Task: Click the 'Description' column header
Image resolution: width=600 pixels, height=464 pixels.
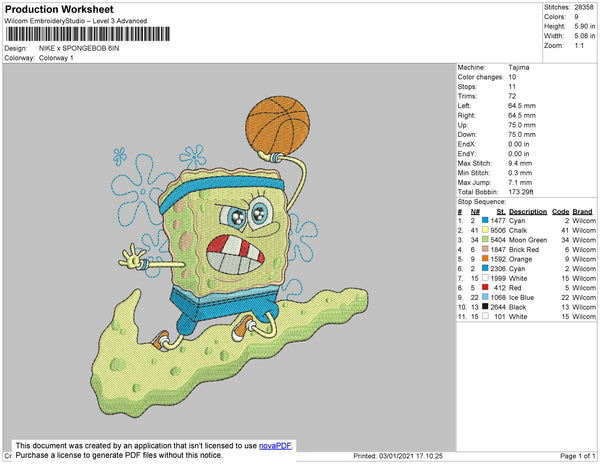Action: coord(528,211)
